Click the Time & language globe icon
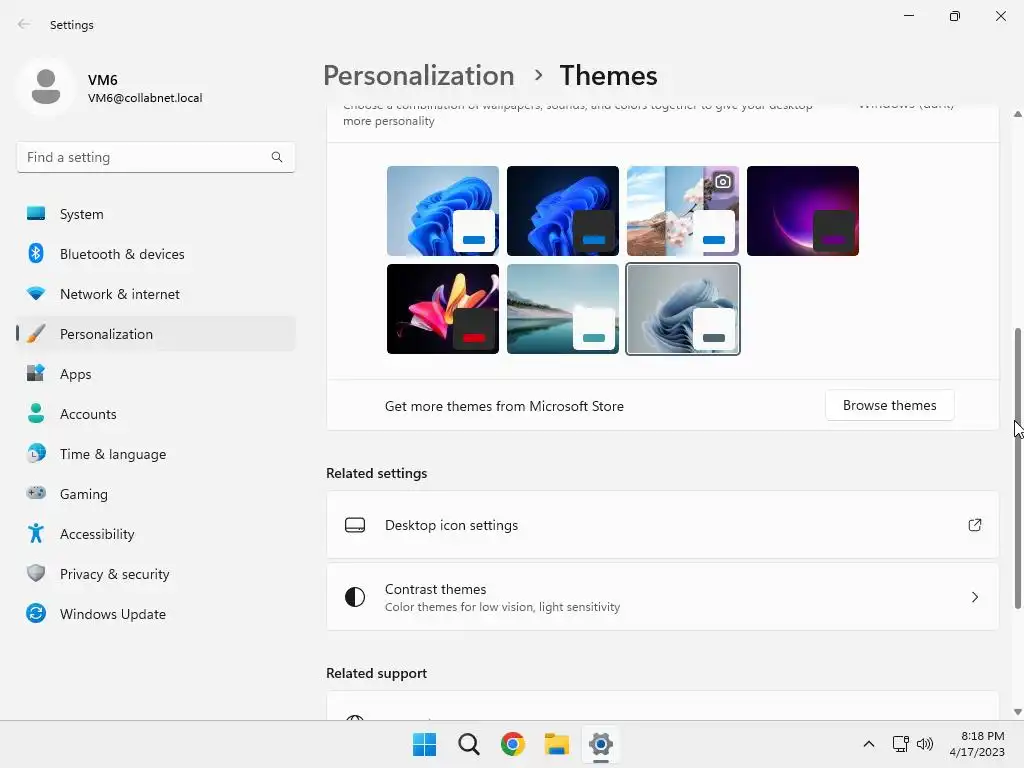 (x=36, y=453)
